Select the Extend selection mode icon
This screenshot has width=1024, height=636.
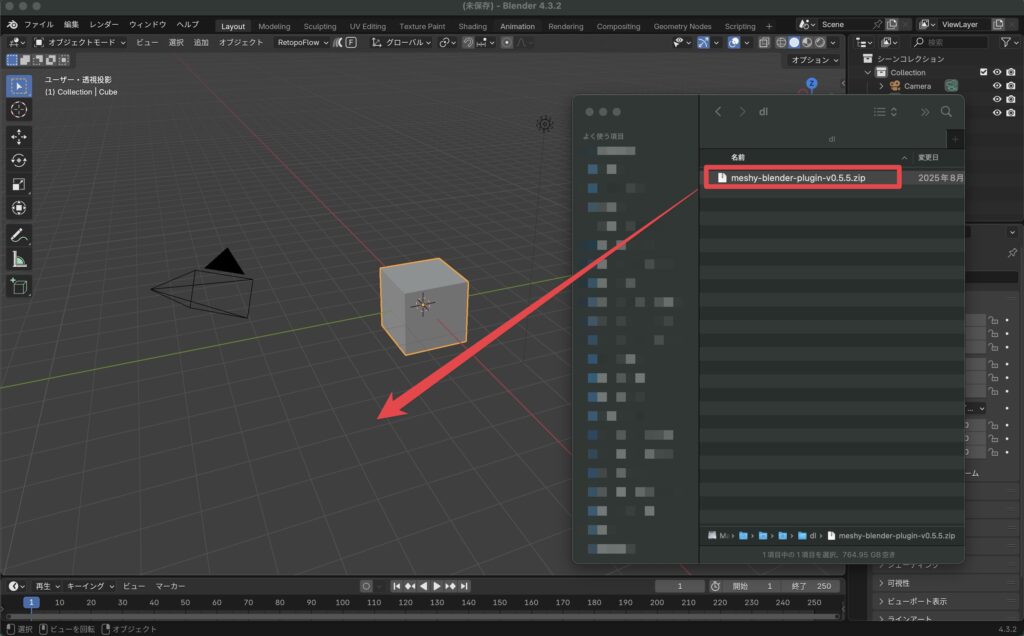[25, 60]
